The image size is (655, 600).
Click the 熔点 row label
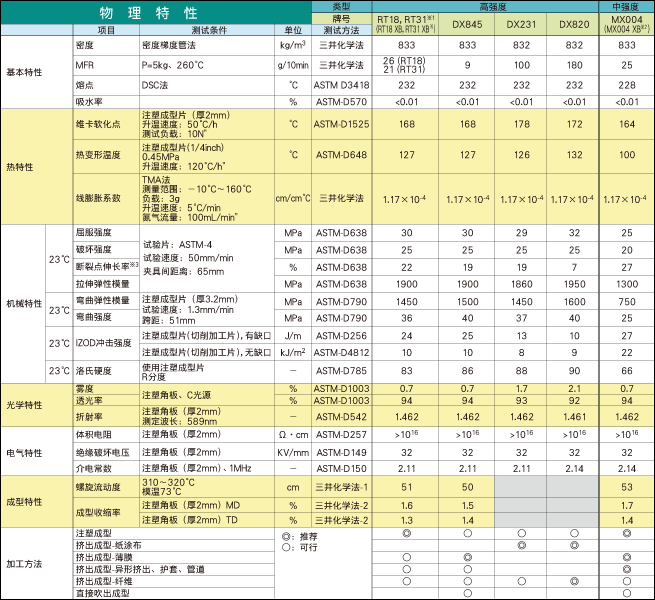click(x=85, y=85)
